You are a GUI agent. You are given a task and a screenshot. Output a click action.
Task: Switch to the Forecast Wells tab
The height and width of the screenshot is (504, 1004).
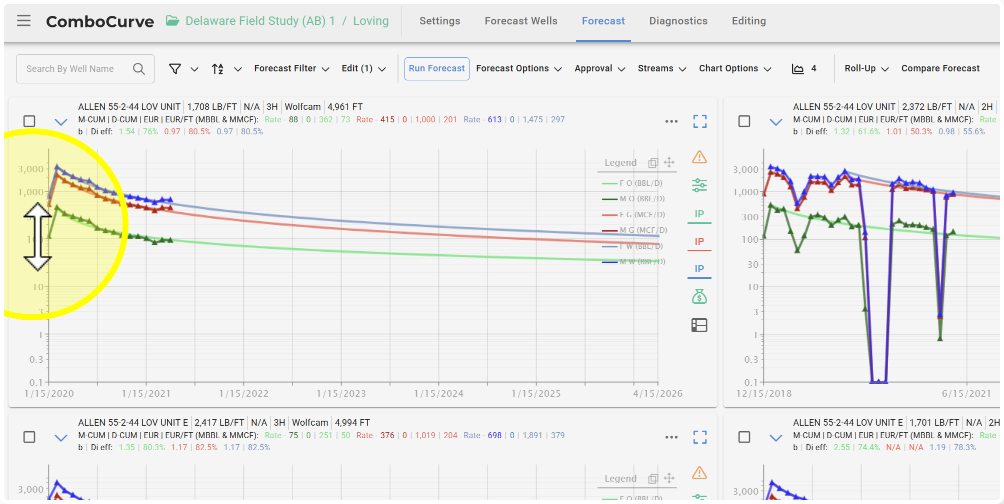coord(521,20)
